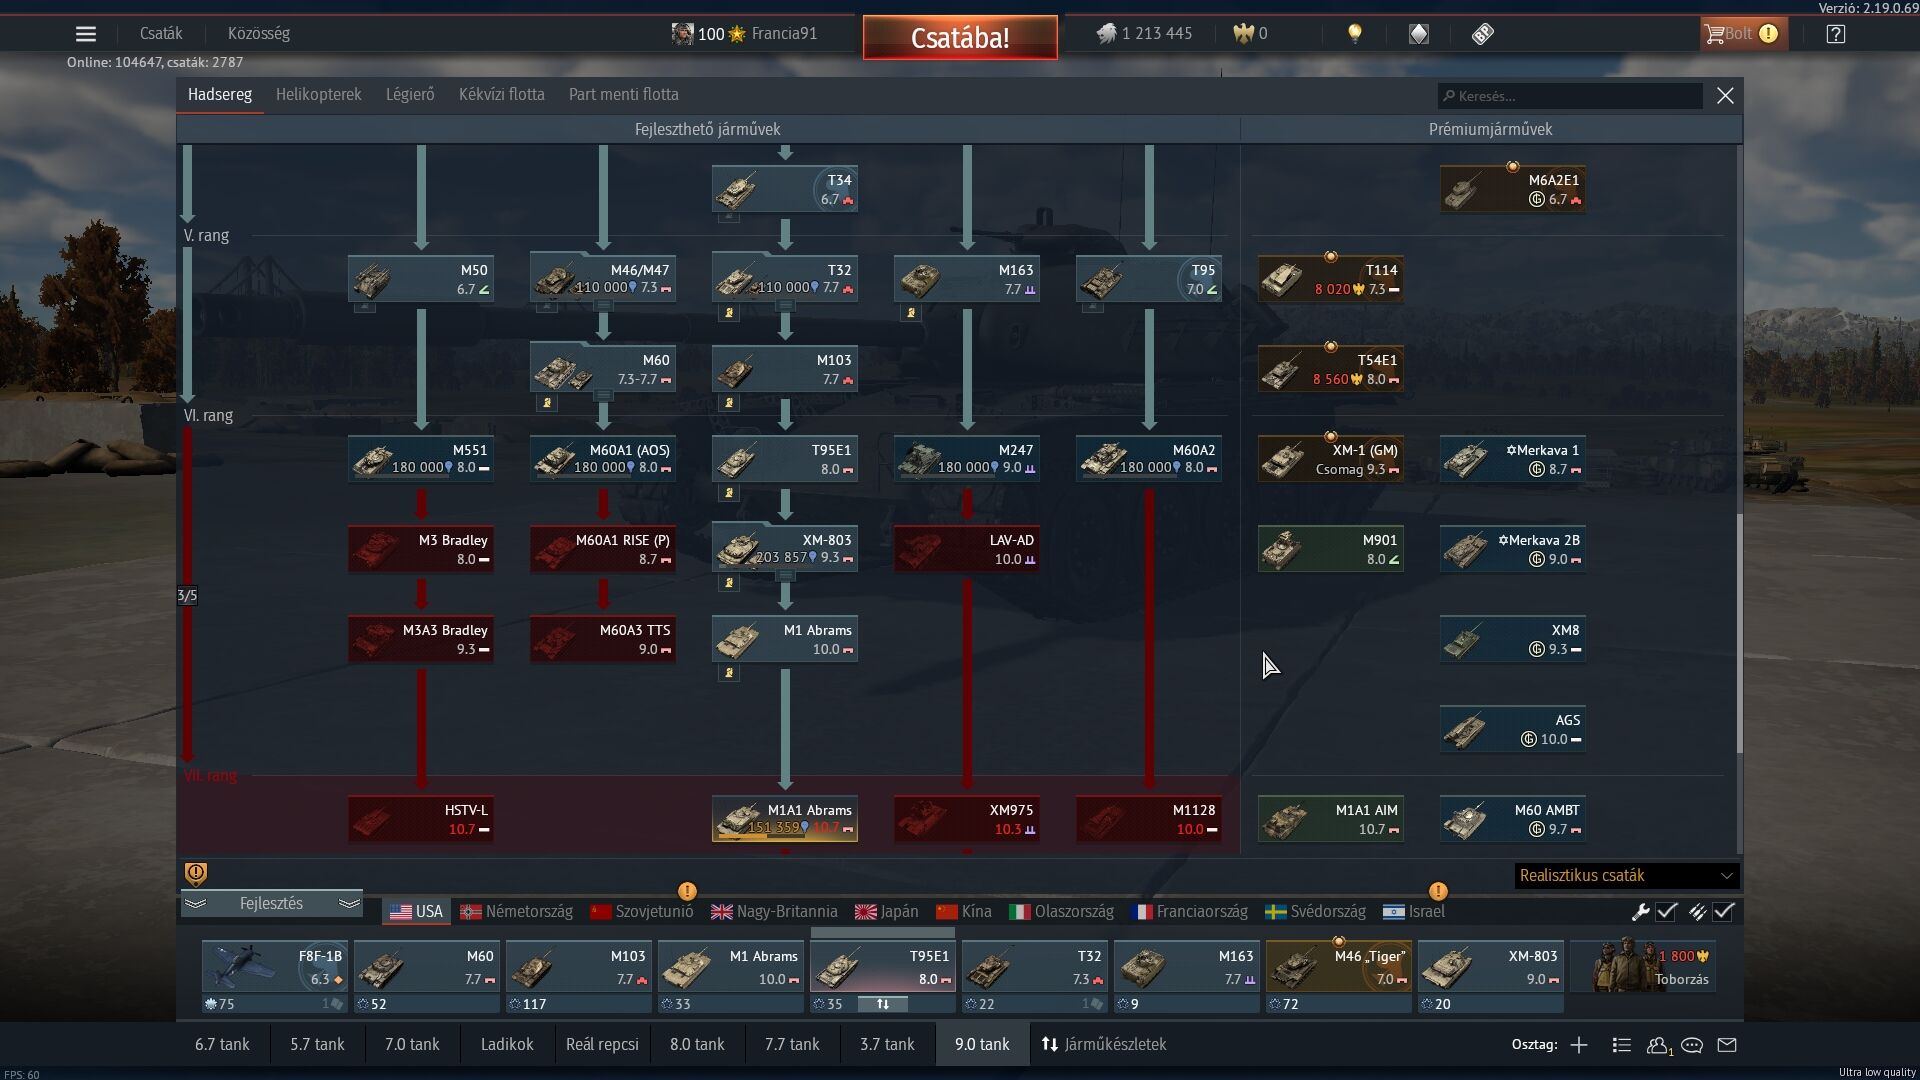The width and height of the screenshot is (1920, 1080).
Task: Click the Keresés search field
Action: click(1570, 96)
